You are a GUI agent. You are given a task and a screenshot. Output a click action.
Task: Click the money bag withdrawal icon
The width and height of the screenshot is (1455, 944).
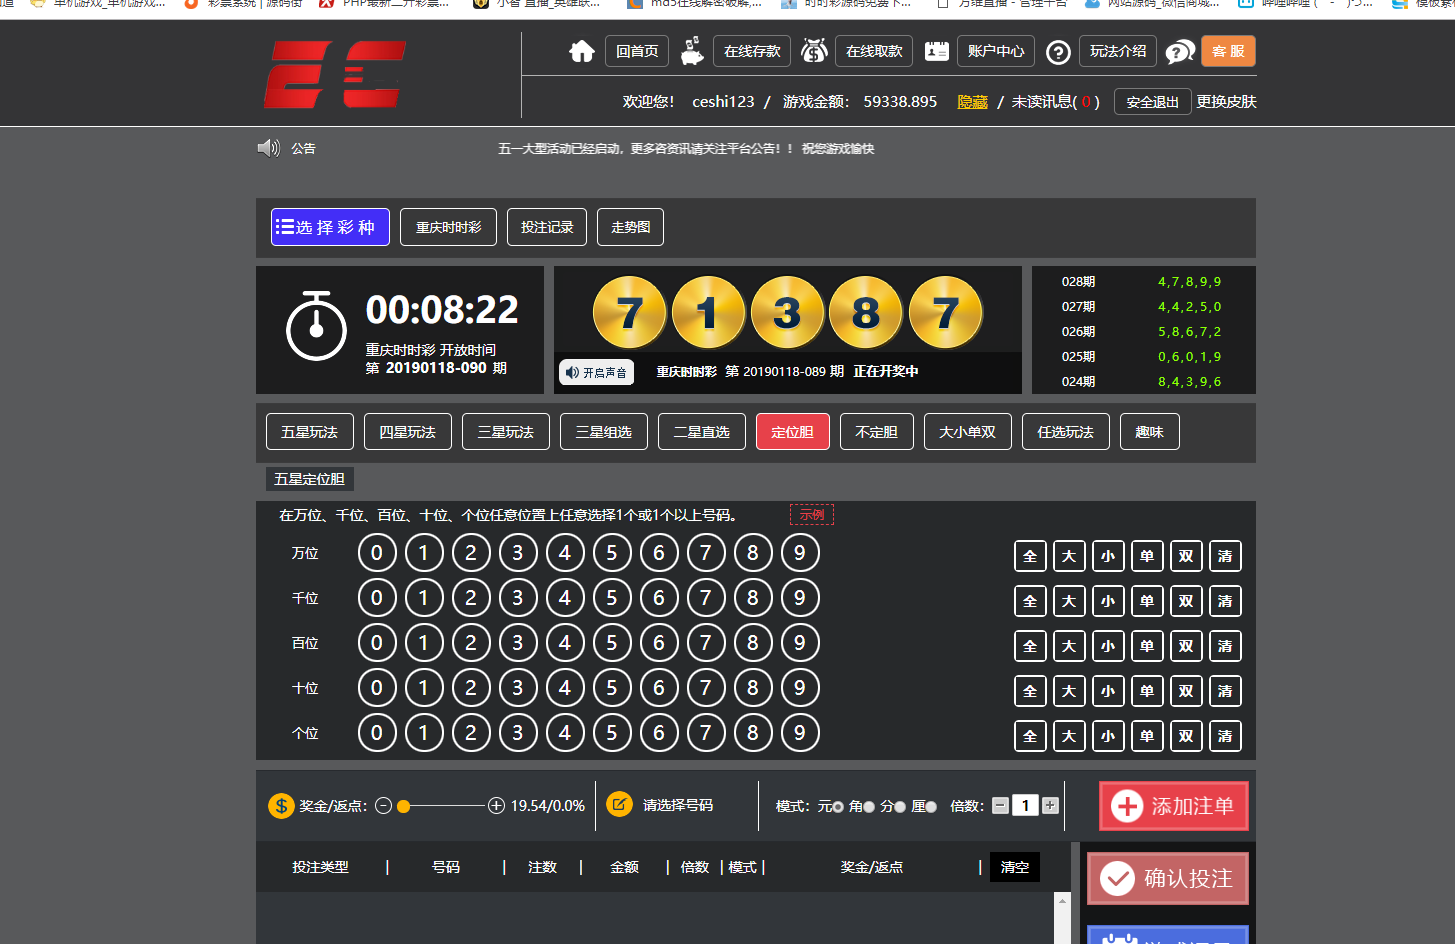(x=815, y=51)
